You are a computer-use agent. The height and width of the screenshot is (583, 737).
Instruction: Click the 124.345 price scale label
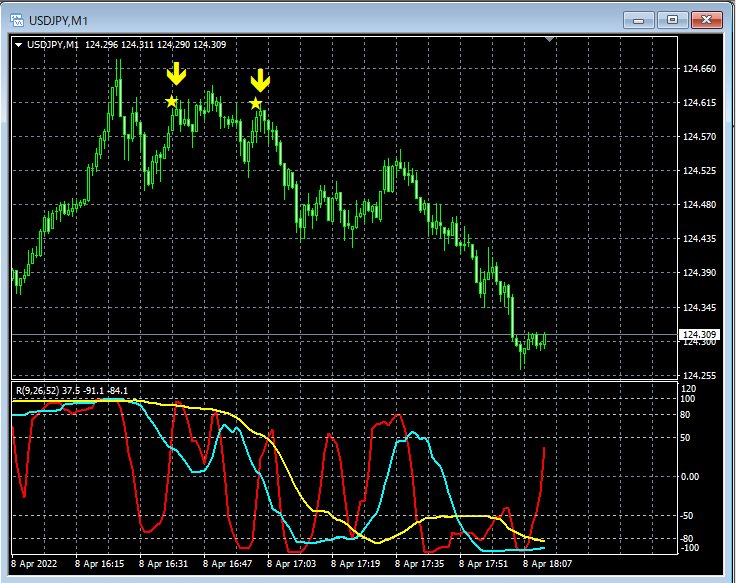point(699,307)
